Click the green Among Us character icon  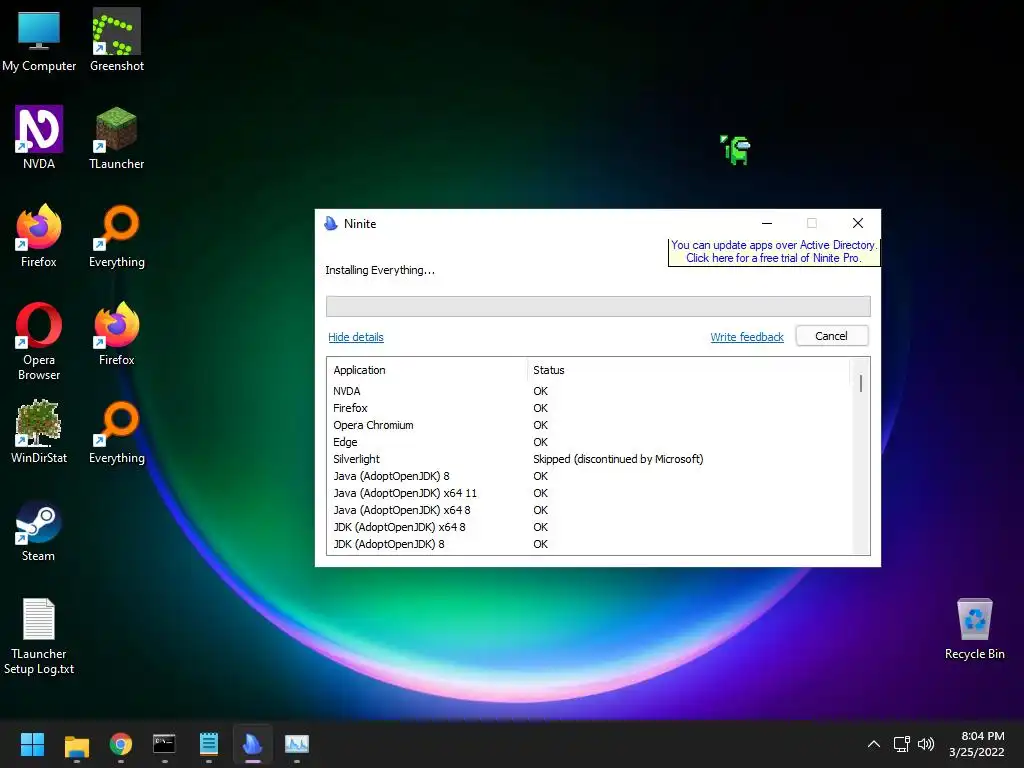736,150
